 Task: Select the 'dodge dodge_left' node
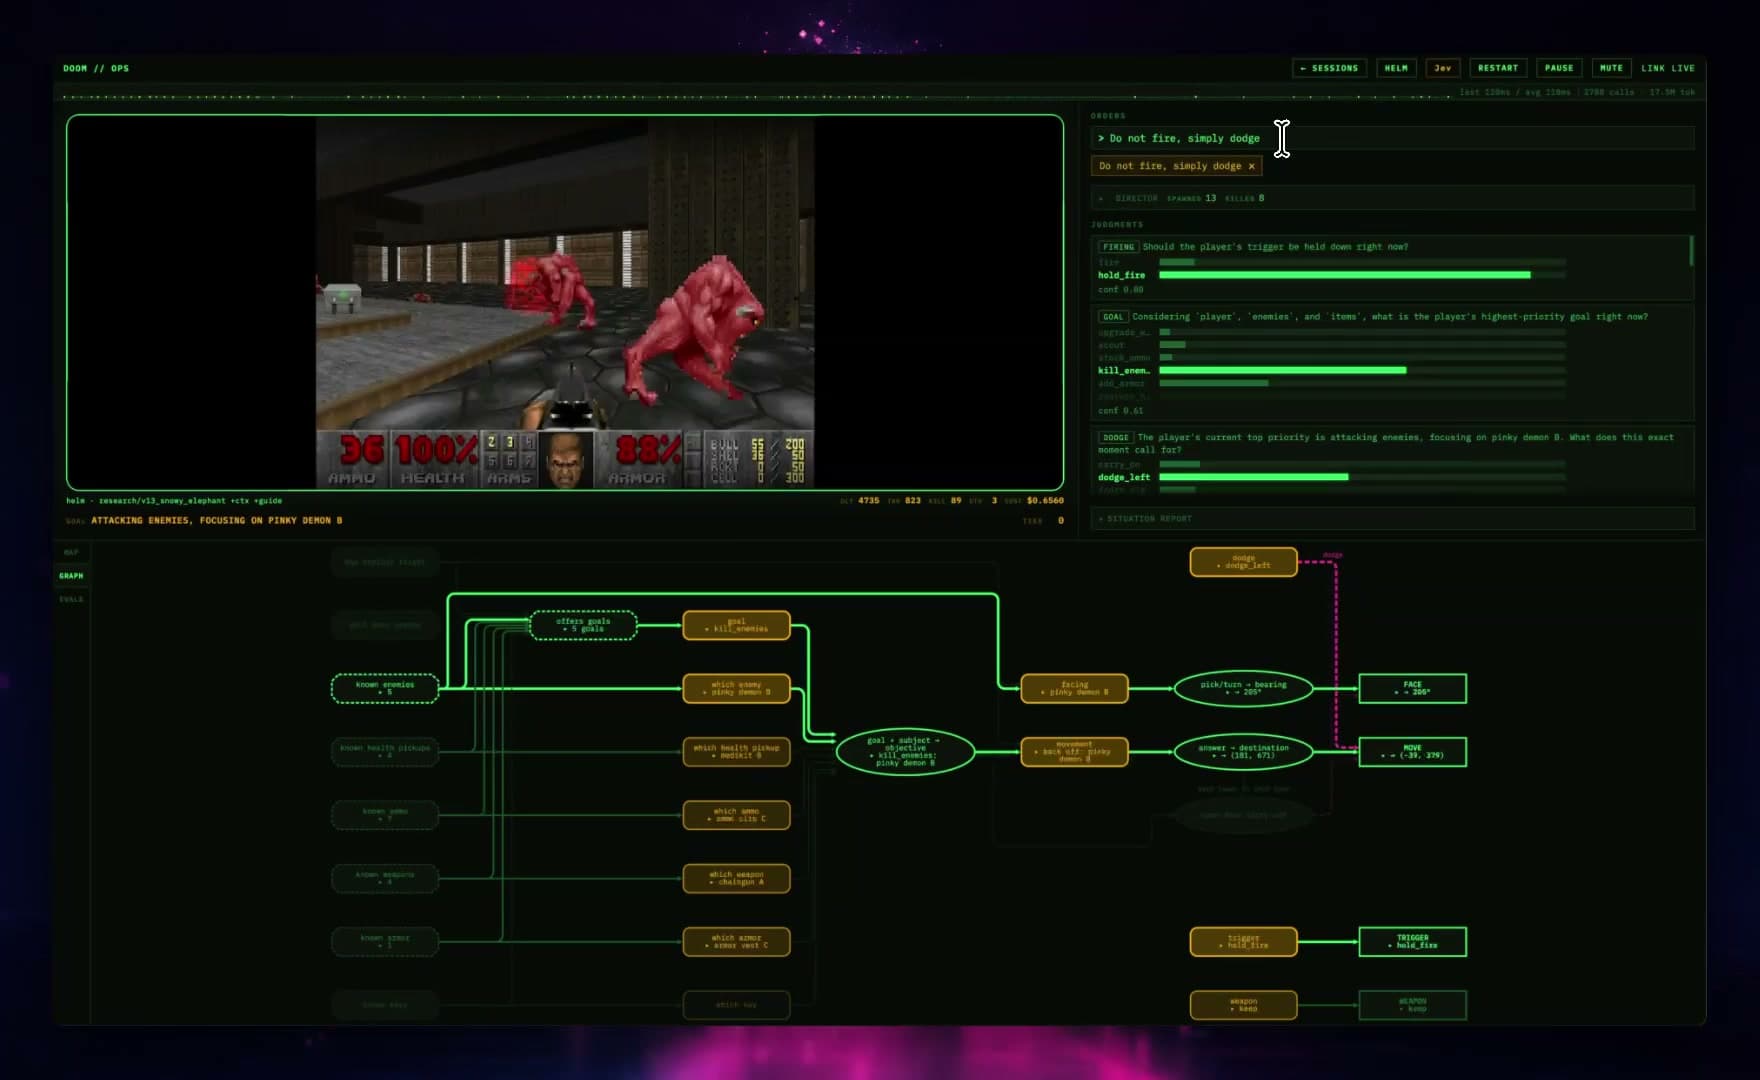point(1243,562)
